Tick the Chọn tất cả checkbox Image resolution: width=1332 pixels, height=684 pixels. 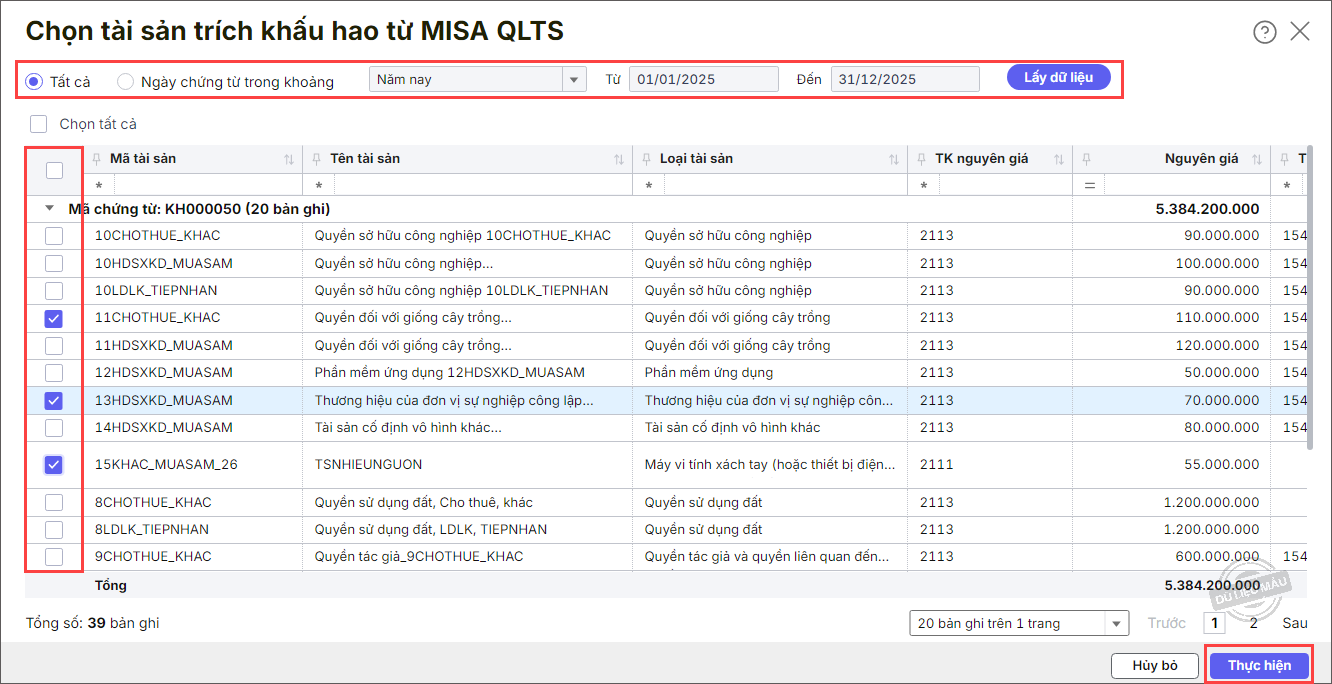click(39, 124)
